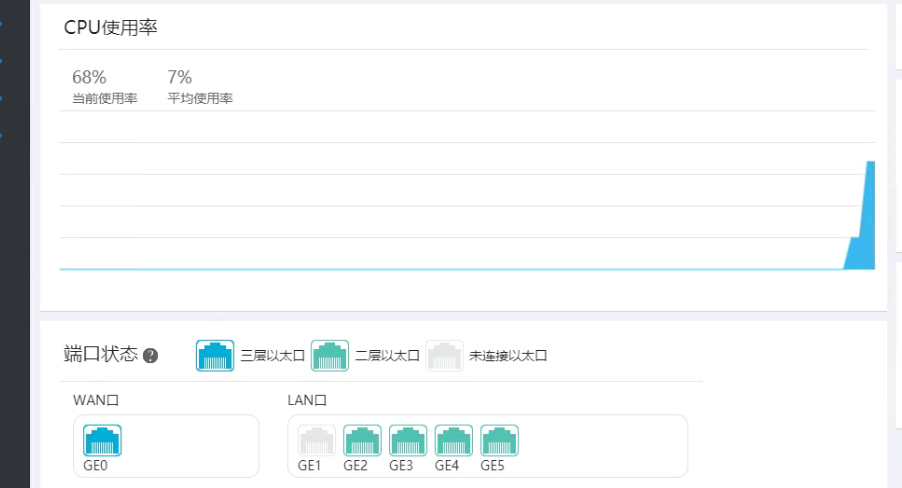Pick the GE5 LAN port icon
The width and height of the screenshot is (902, 488).
pos(499,441)
